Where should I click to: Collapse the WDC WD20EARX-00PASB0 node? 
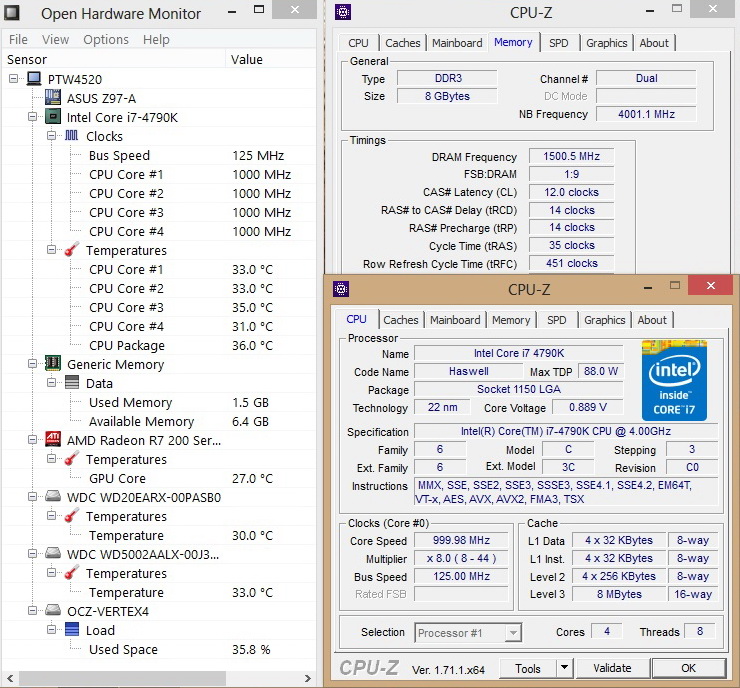[32, 496]
